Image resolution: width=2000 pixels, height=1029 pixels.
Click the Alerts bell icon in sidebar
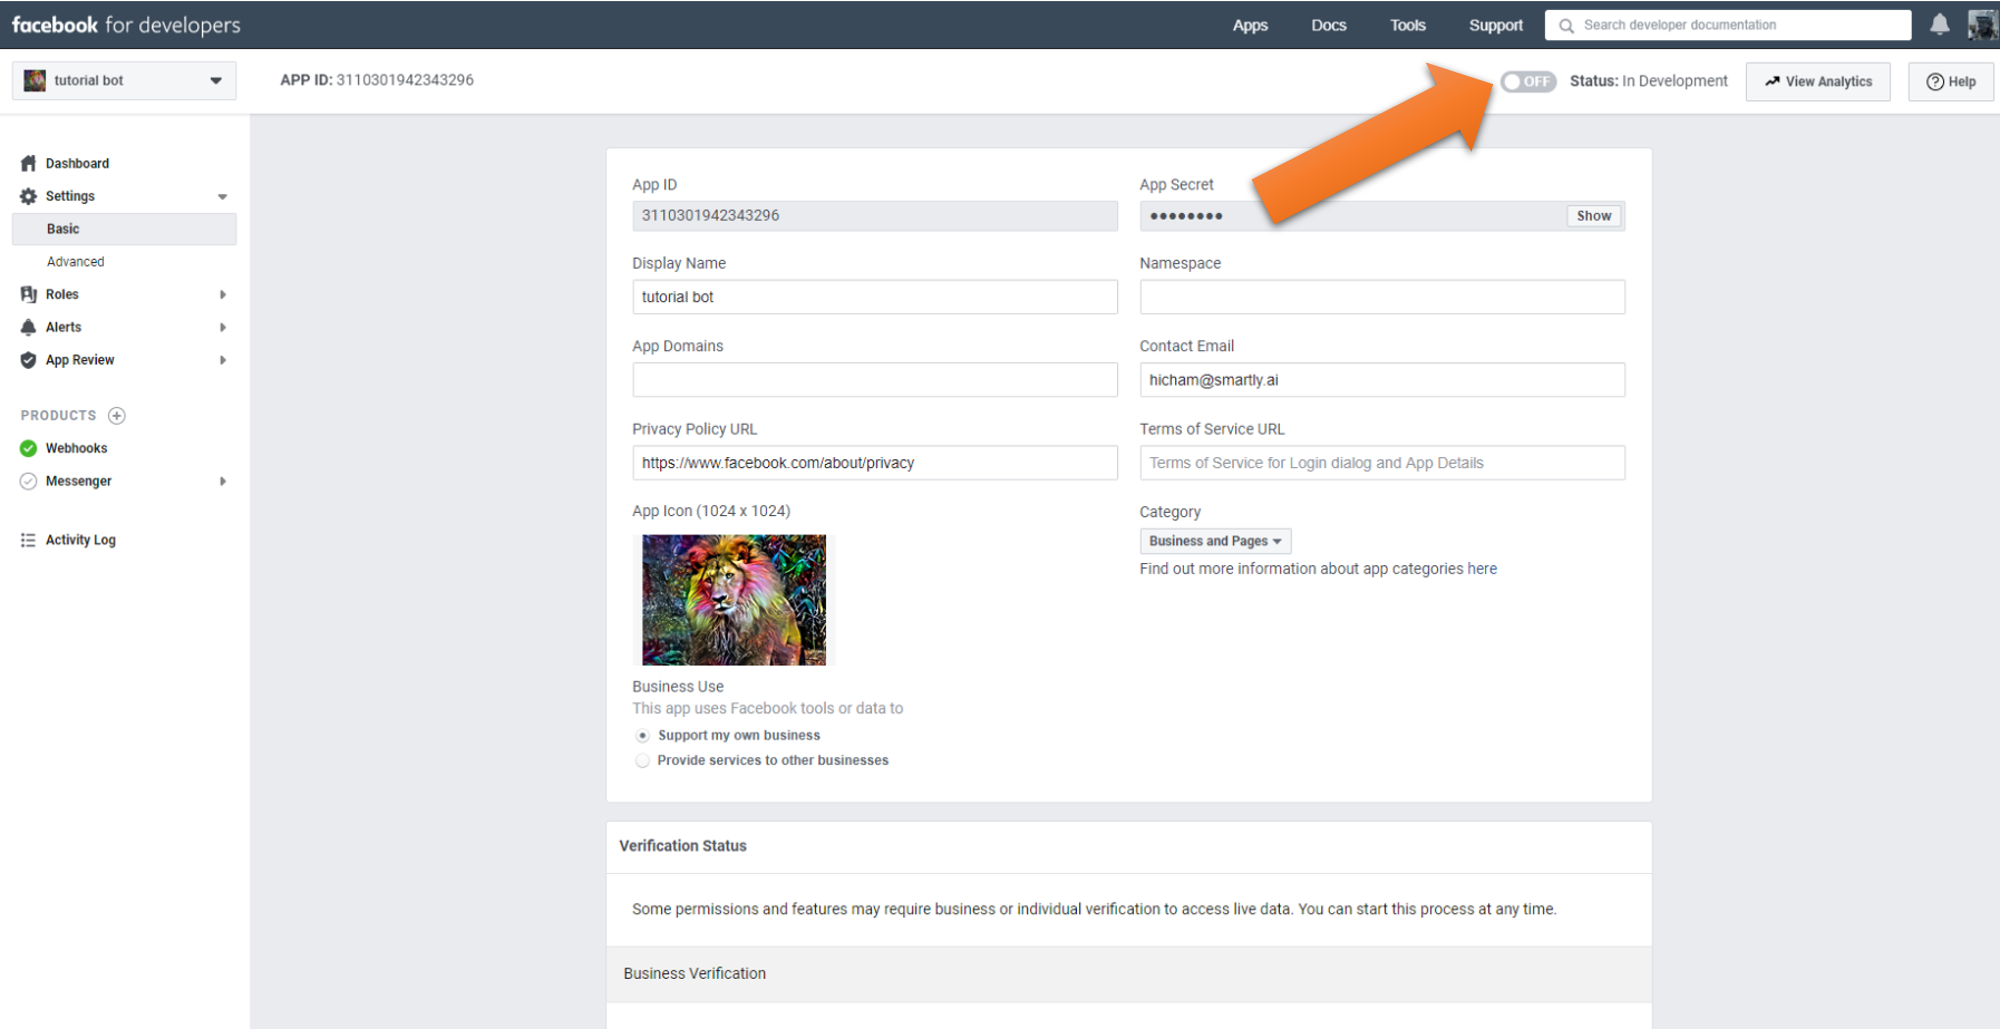tap(28, 327)
